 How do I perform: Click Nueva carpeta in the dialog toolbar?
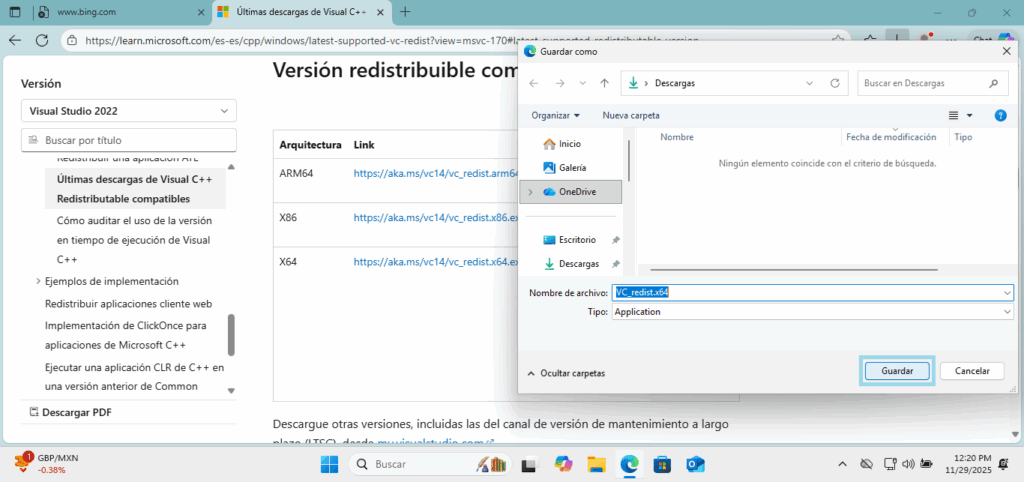631,116
